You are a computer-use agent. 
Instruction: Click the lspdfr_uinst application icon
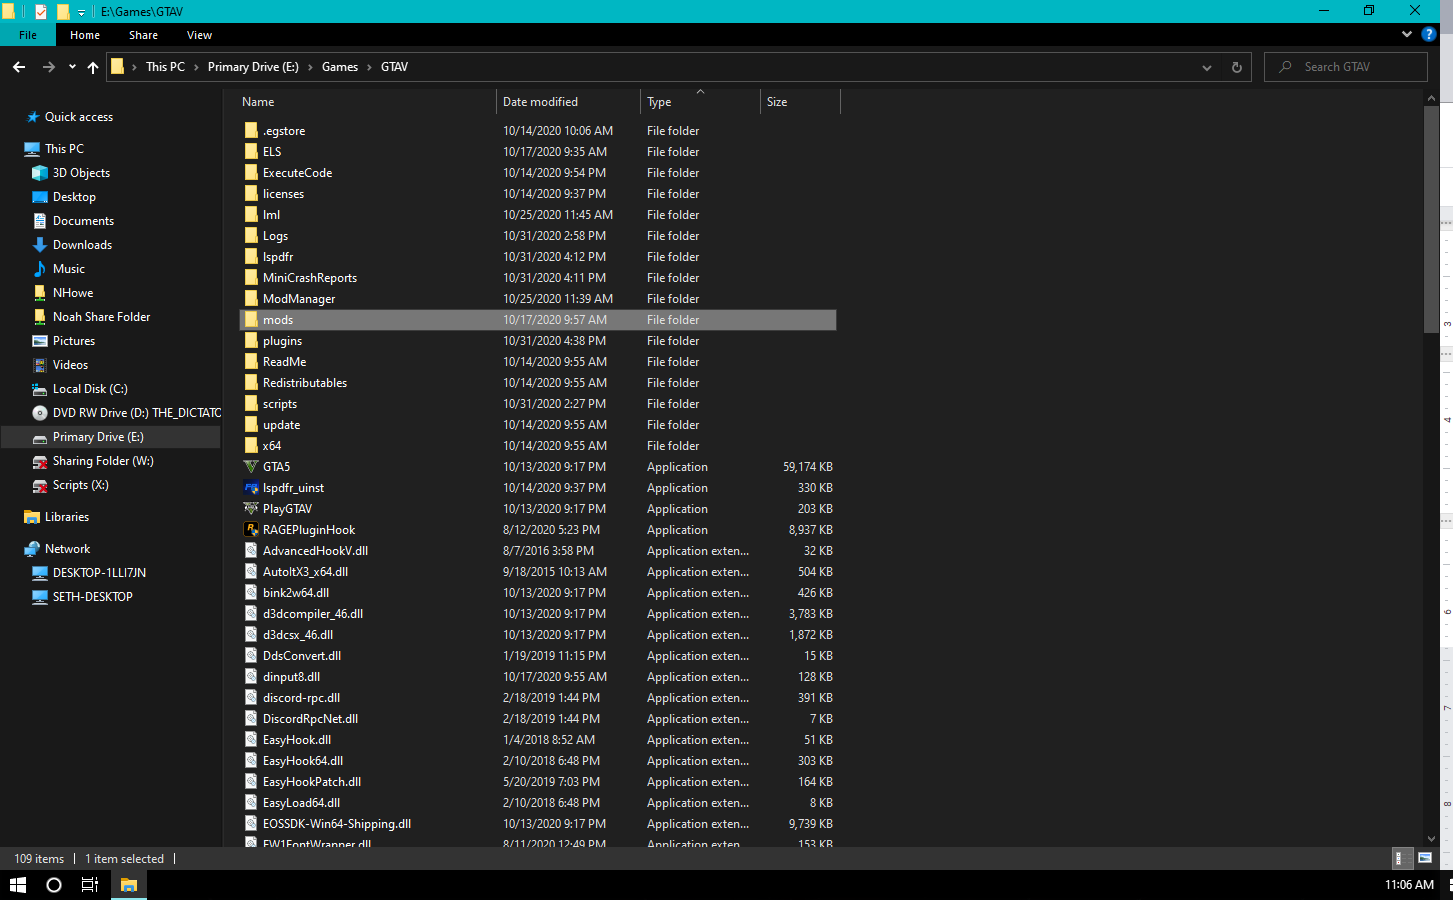point(252,488)
